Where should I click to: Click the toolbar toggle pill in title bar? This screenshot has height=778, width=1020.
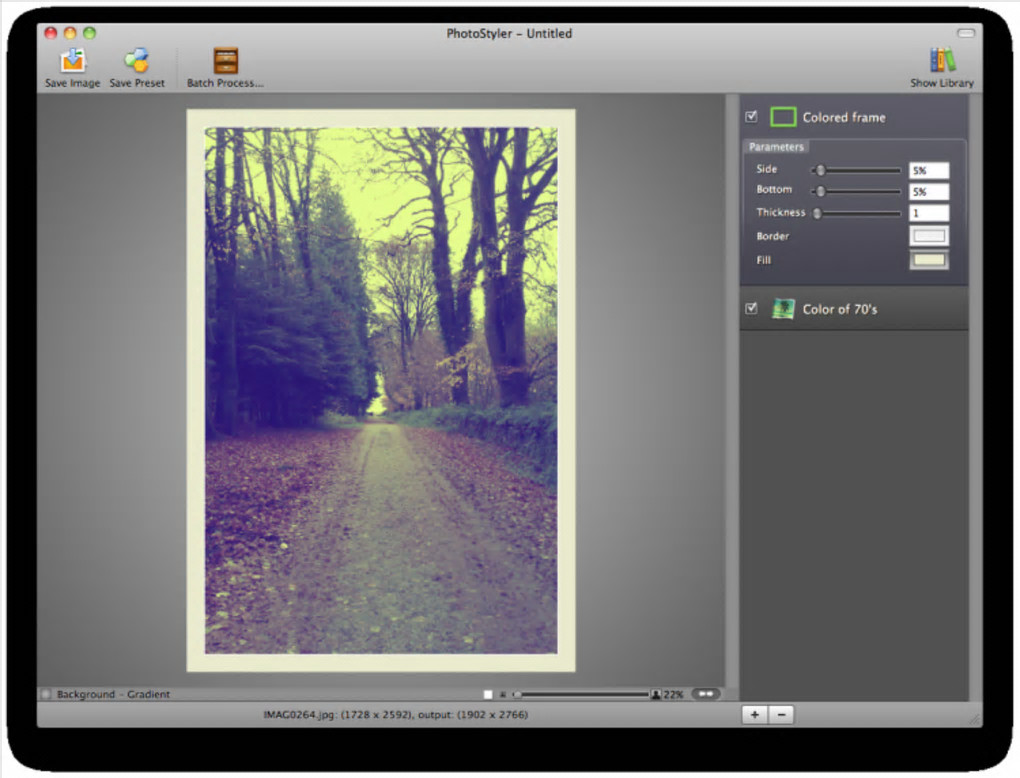(x=965, y=33)
